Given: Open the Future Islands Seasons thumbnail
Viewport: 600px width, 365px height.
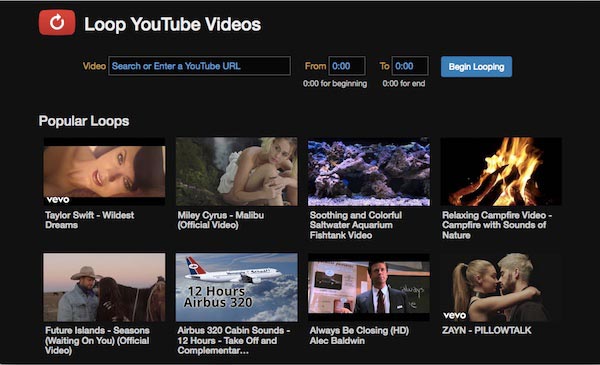Looking at the screenshot, I should tap(104, 287).
